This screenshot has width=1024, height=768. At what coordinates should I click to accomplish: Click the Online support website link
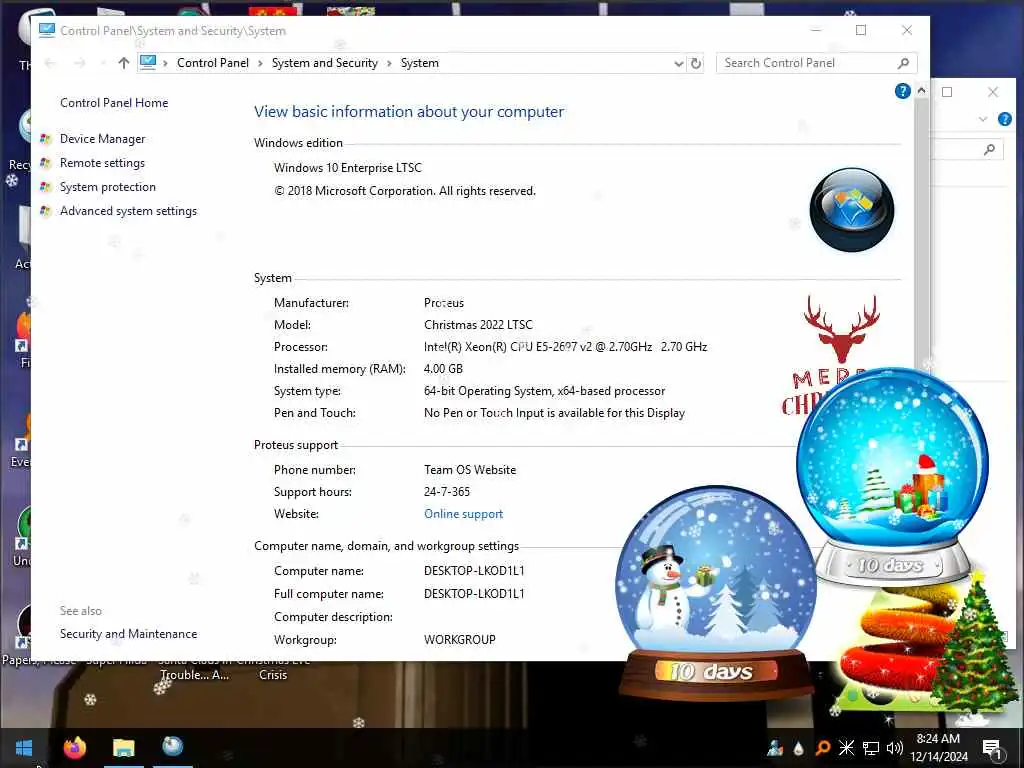click(464, 514)
